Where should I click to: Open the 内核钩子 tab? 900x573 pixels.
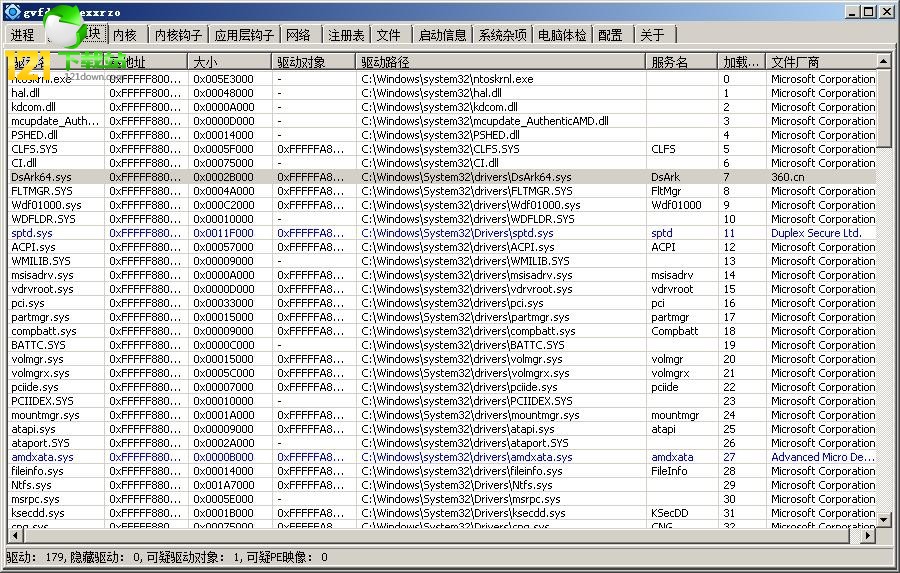click(179, 35)
